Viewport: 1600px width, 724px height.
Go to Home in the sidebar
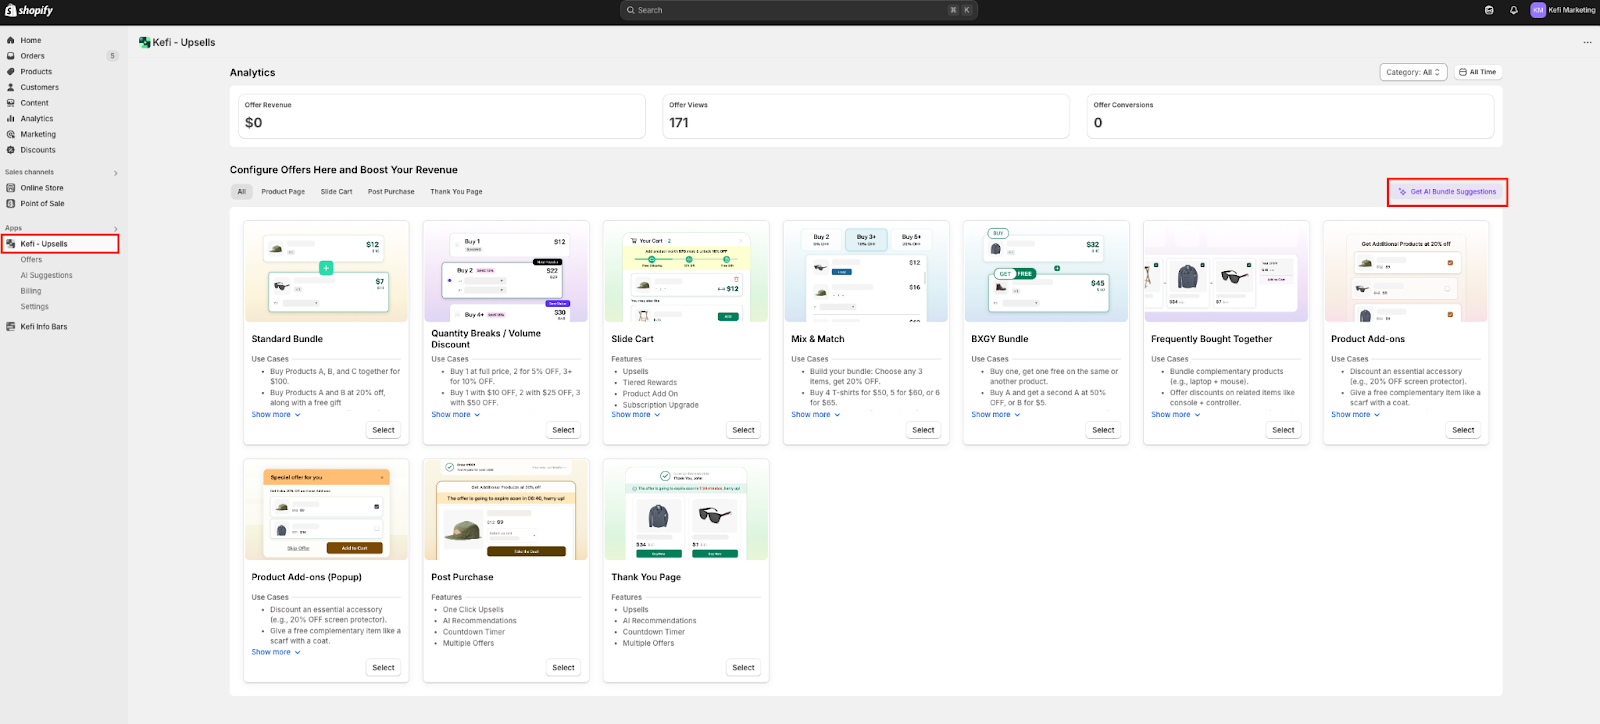click(31, 40)
